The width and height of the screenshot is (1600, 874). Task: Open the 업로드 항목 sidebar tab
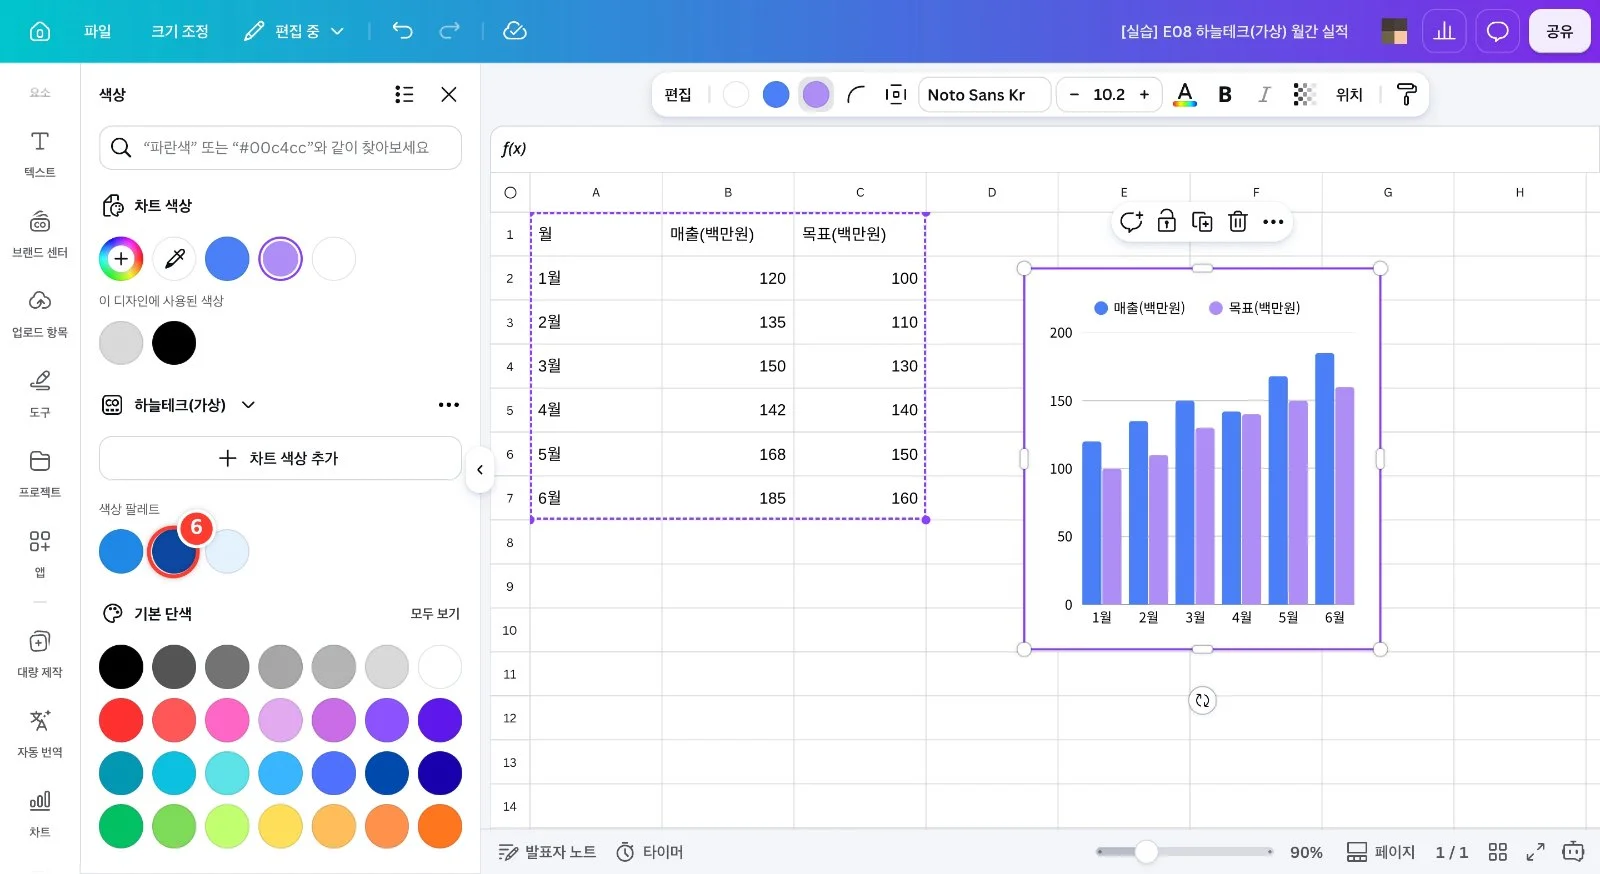40,314
